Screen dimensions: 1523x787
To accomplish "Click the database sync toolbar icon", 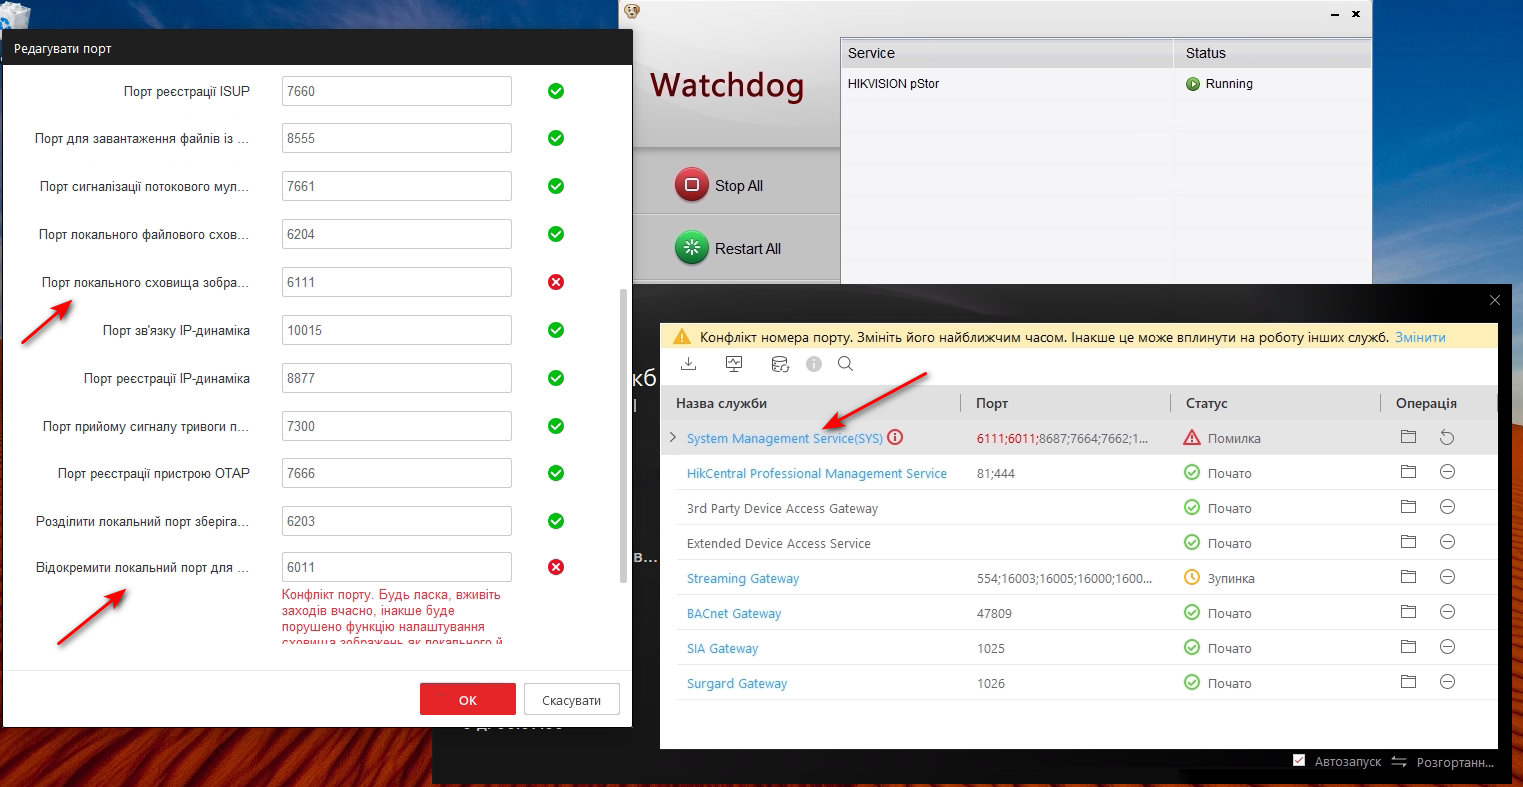I will coord(780,364).
